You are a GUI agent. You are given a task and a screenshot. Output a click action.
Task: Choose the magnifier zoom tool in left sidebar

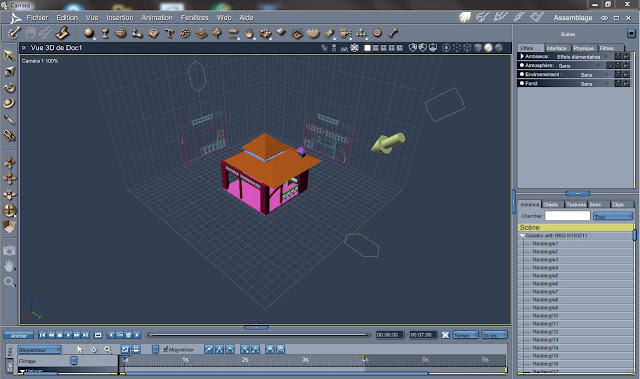pyautogui.click(x=9, y=282)
